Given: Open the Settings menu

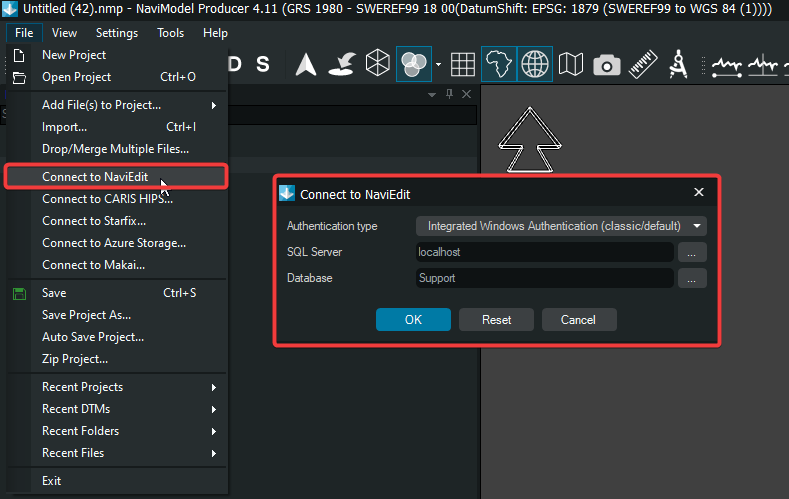Looking at the screenshot, I should click(117, 33).
